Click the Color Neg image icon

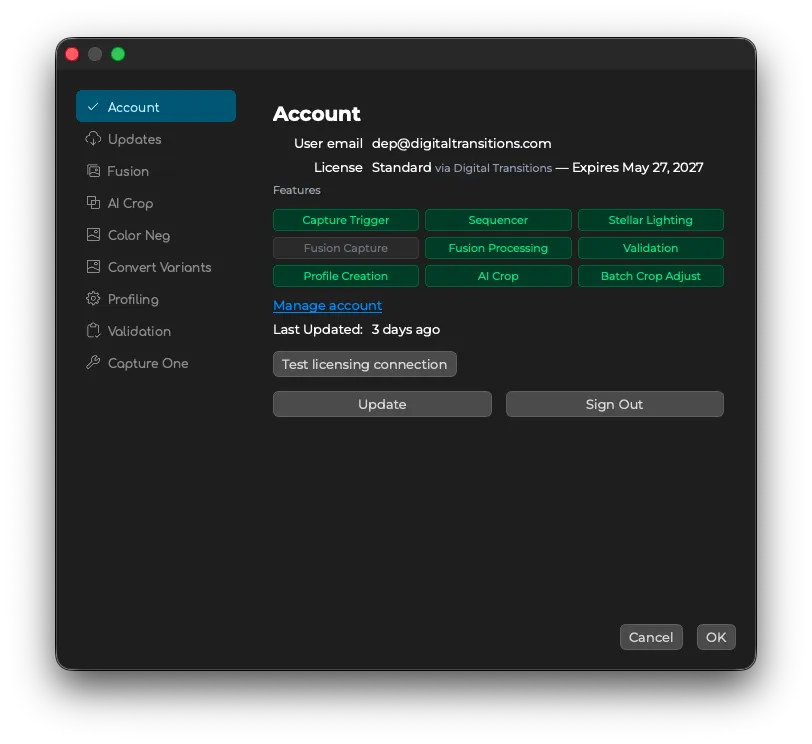(x=93, y=235)
